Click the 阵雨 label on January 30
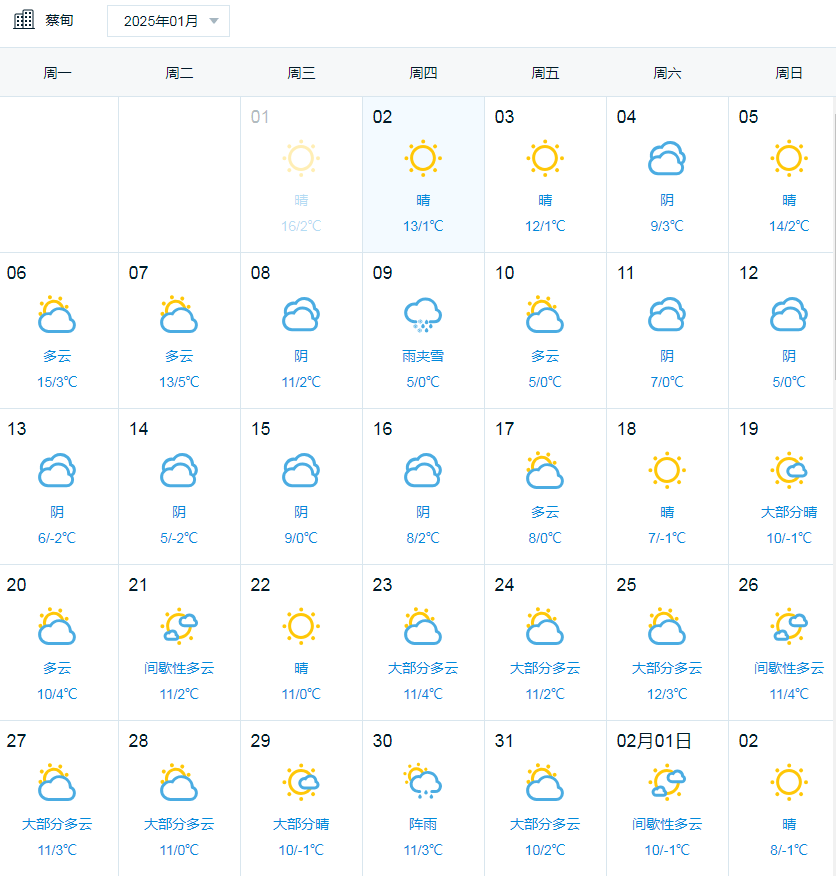Screen dimensions: 836x876 click(423, 823)
